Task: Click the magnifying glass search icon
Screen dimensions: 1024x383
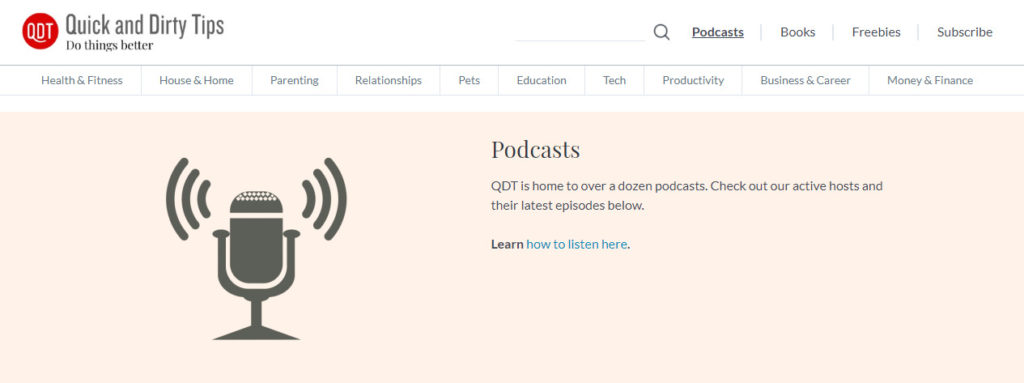Action: (662, 32)
